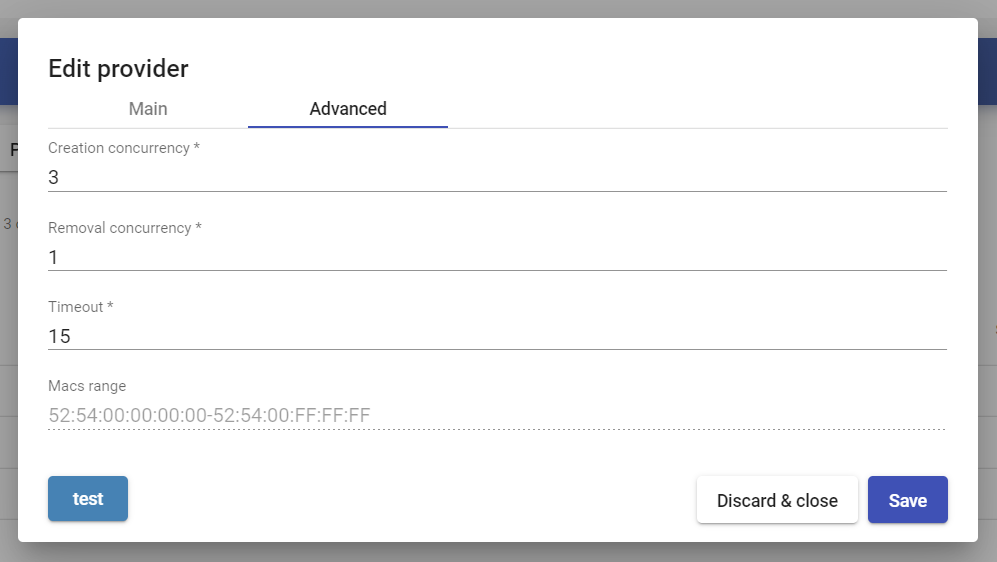Dismiss via dimmed backdrop below the dialog
Screen dimensions: 997x562
coord(498,552)
